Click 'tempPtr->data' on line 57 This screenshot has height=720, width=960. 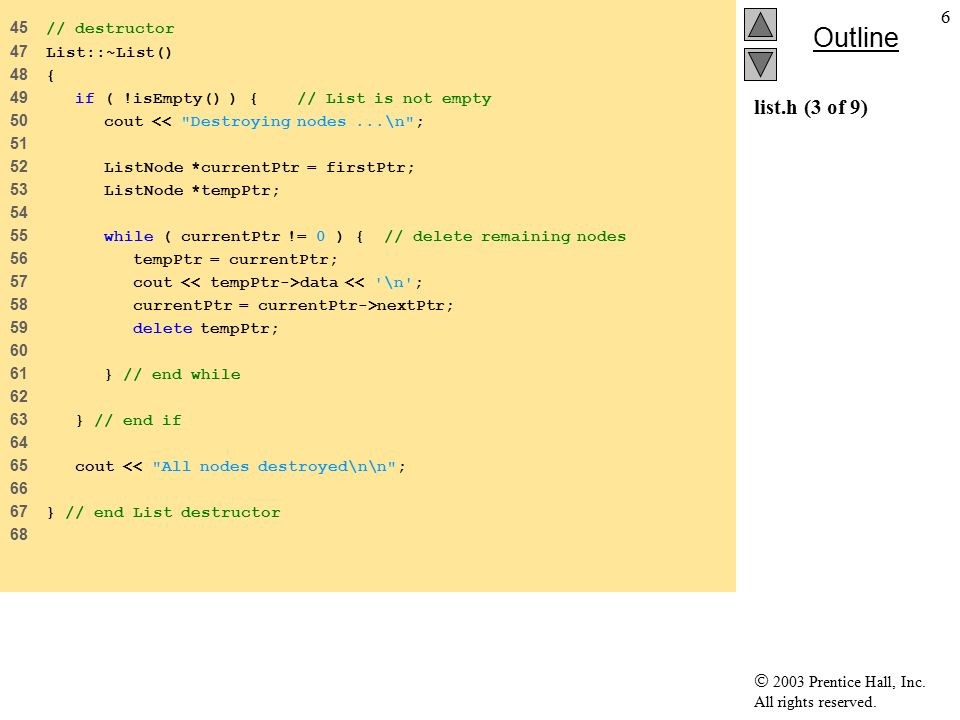click(x=274, y=282)
